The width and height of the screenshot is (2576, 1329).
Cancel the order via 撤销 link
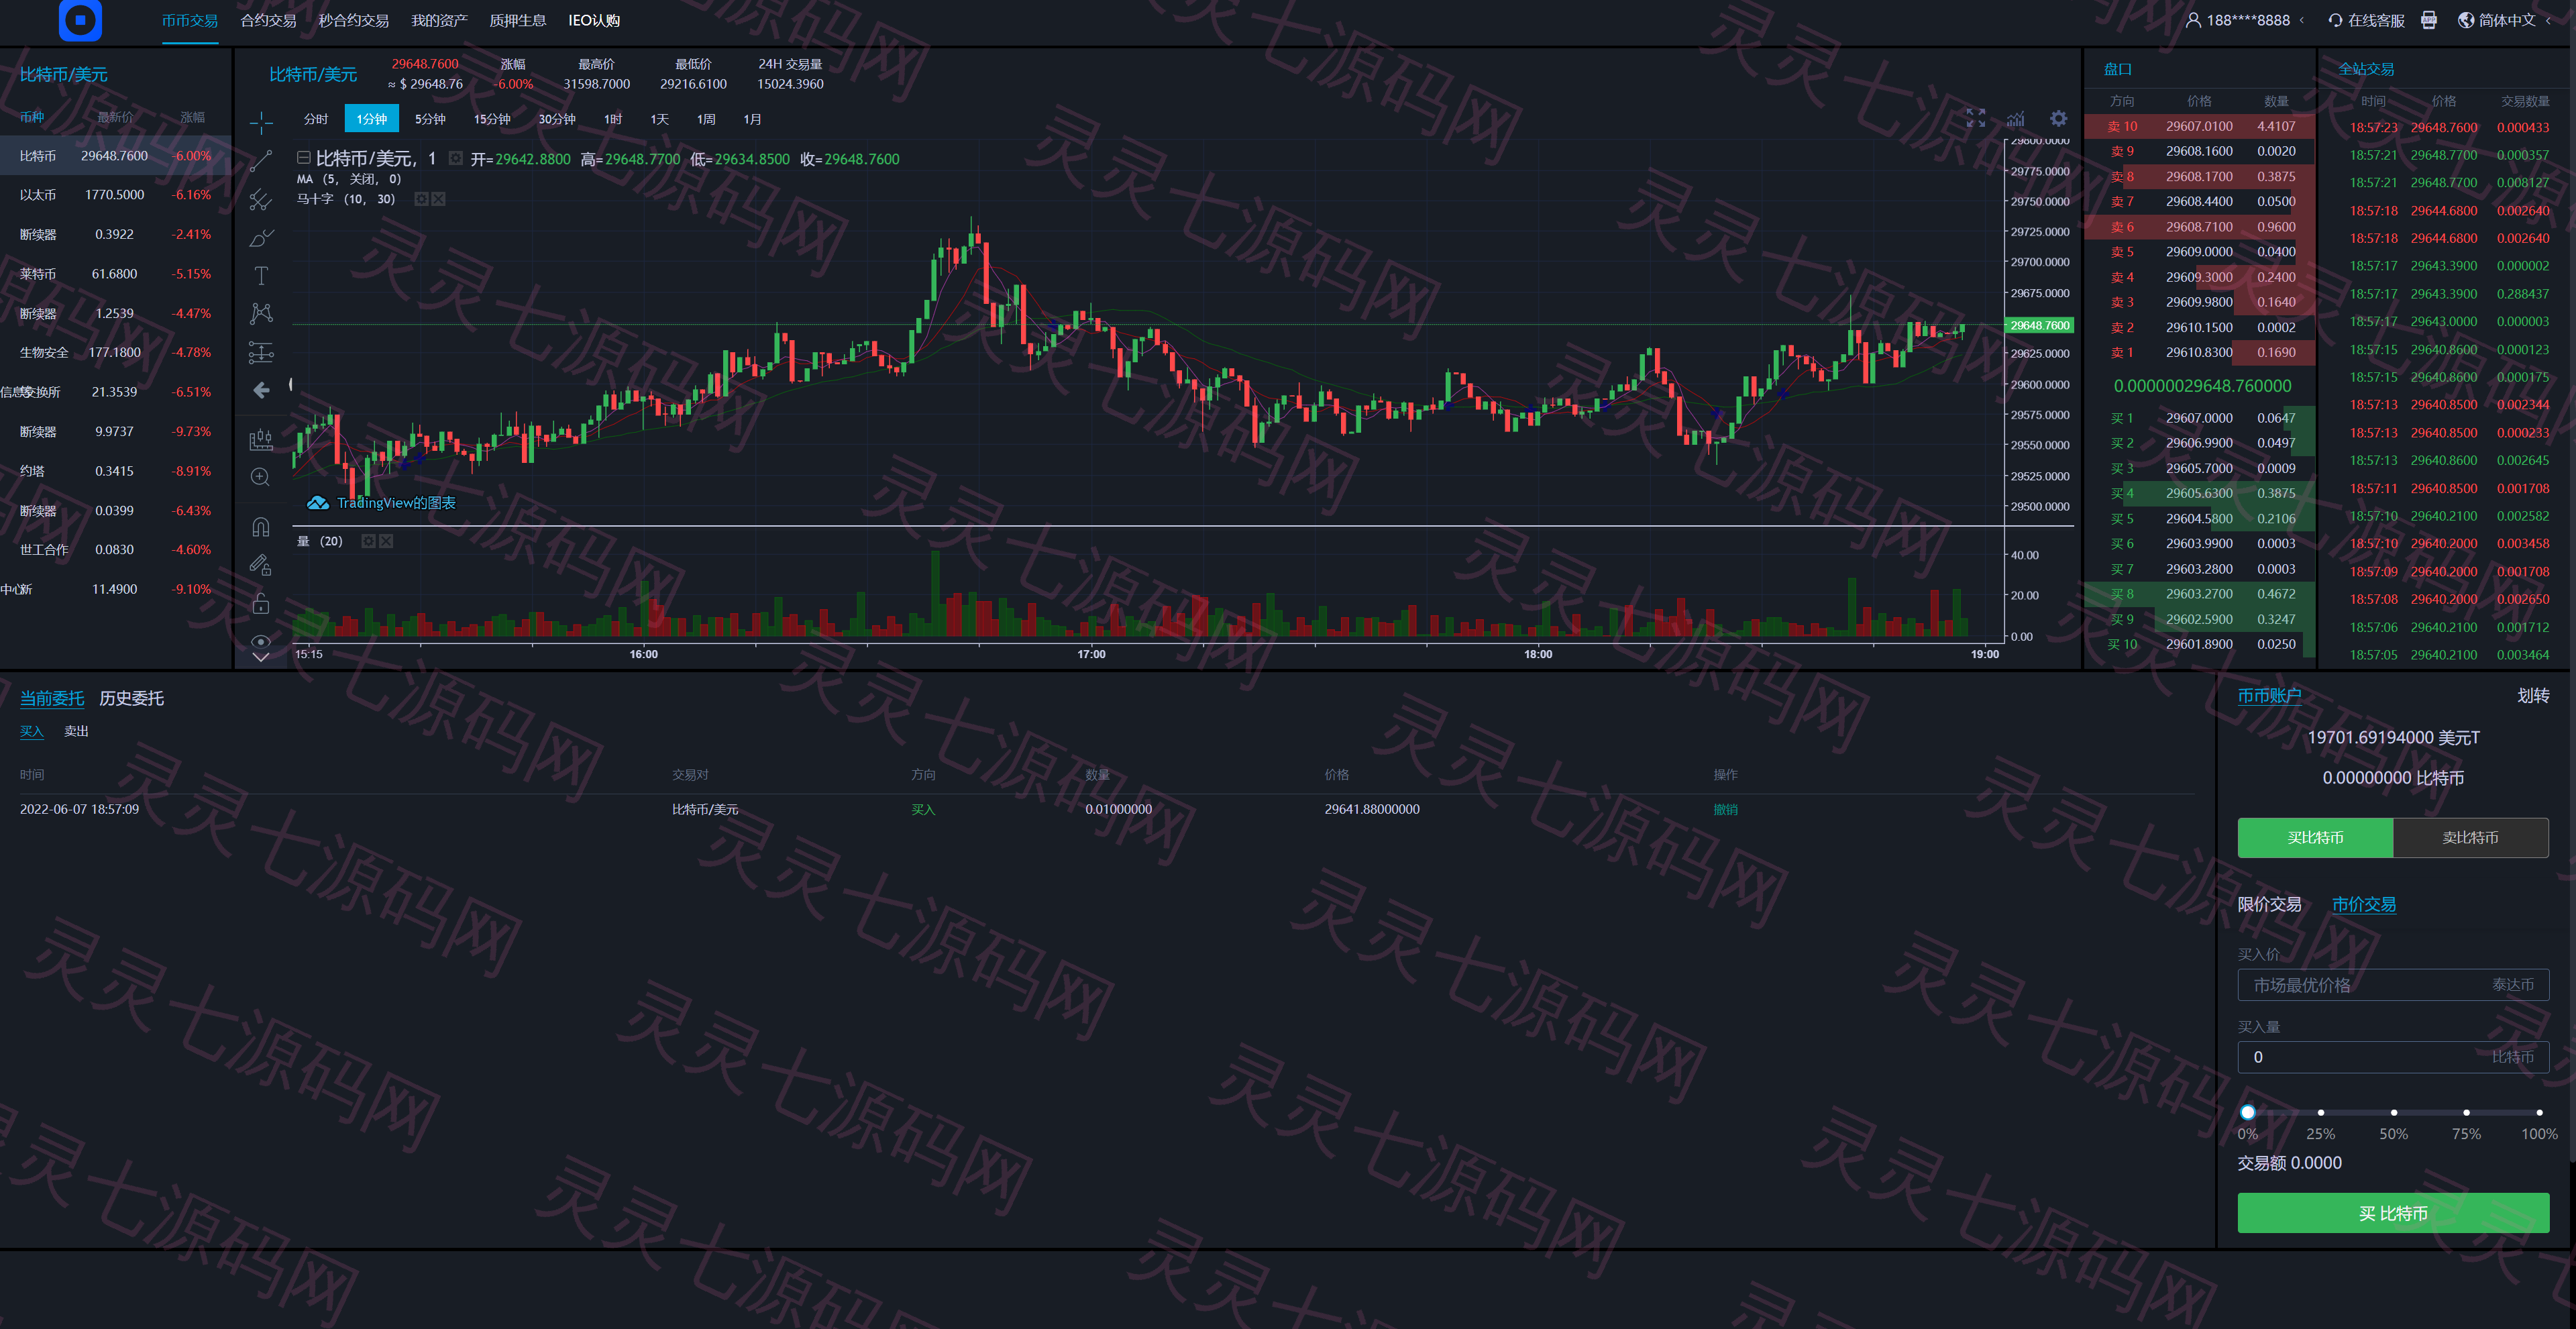(x=1725, y=809)
